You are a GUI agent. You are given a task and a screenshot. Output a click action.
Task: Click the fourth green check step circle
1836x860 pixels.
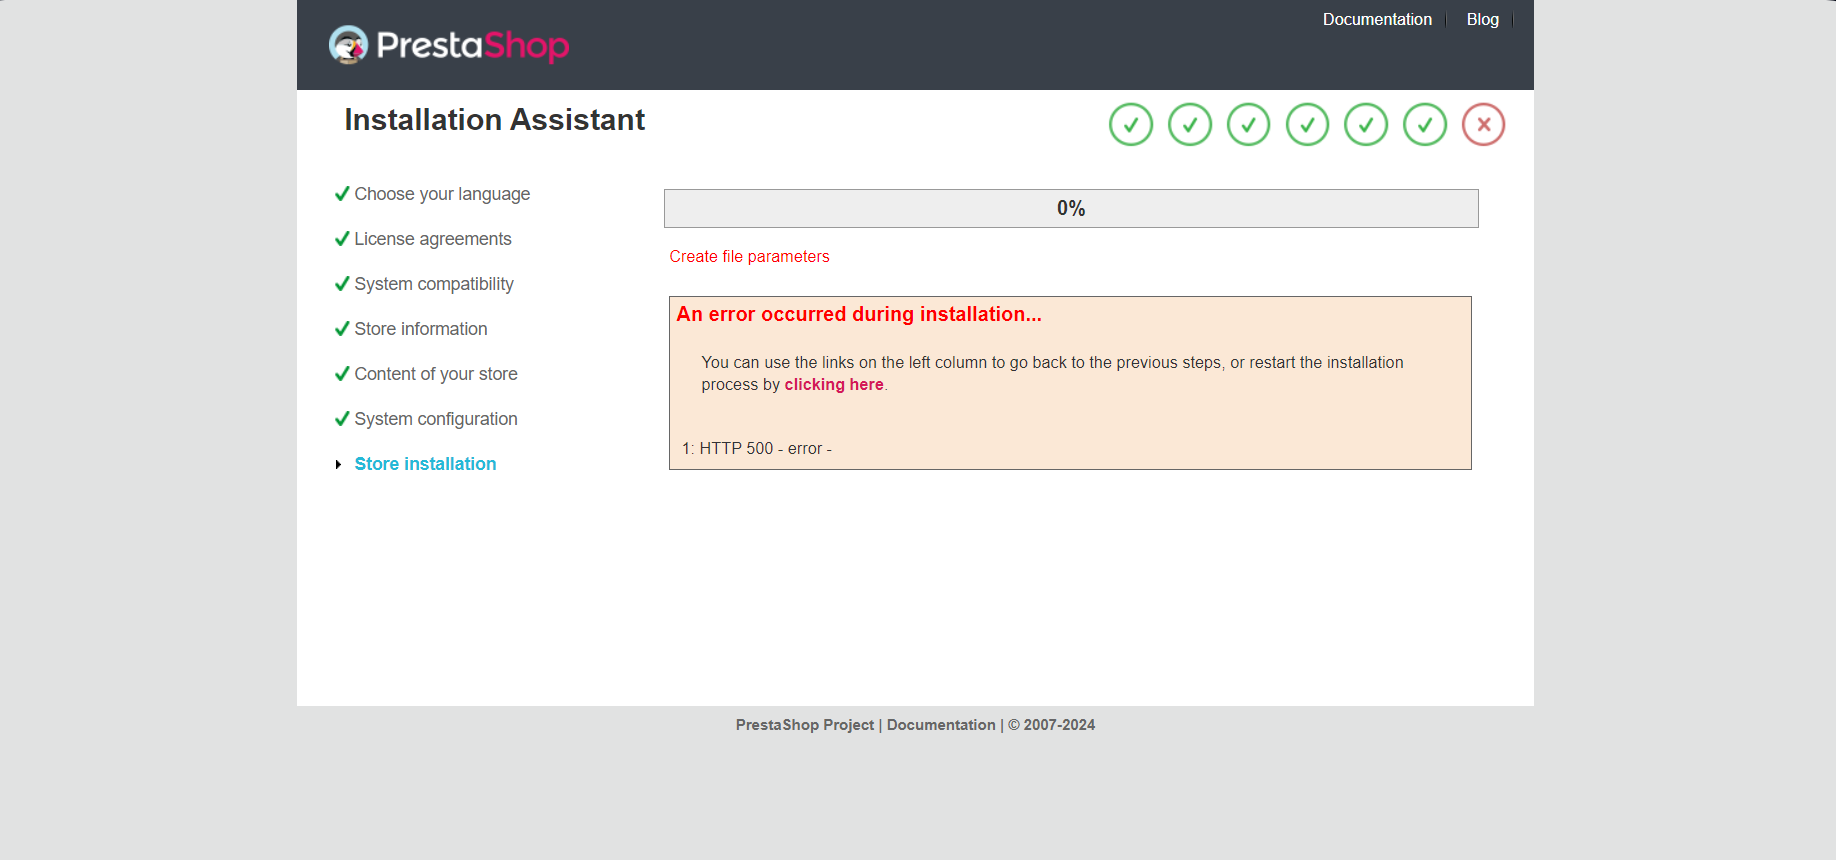(x=1307, y=125)
